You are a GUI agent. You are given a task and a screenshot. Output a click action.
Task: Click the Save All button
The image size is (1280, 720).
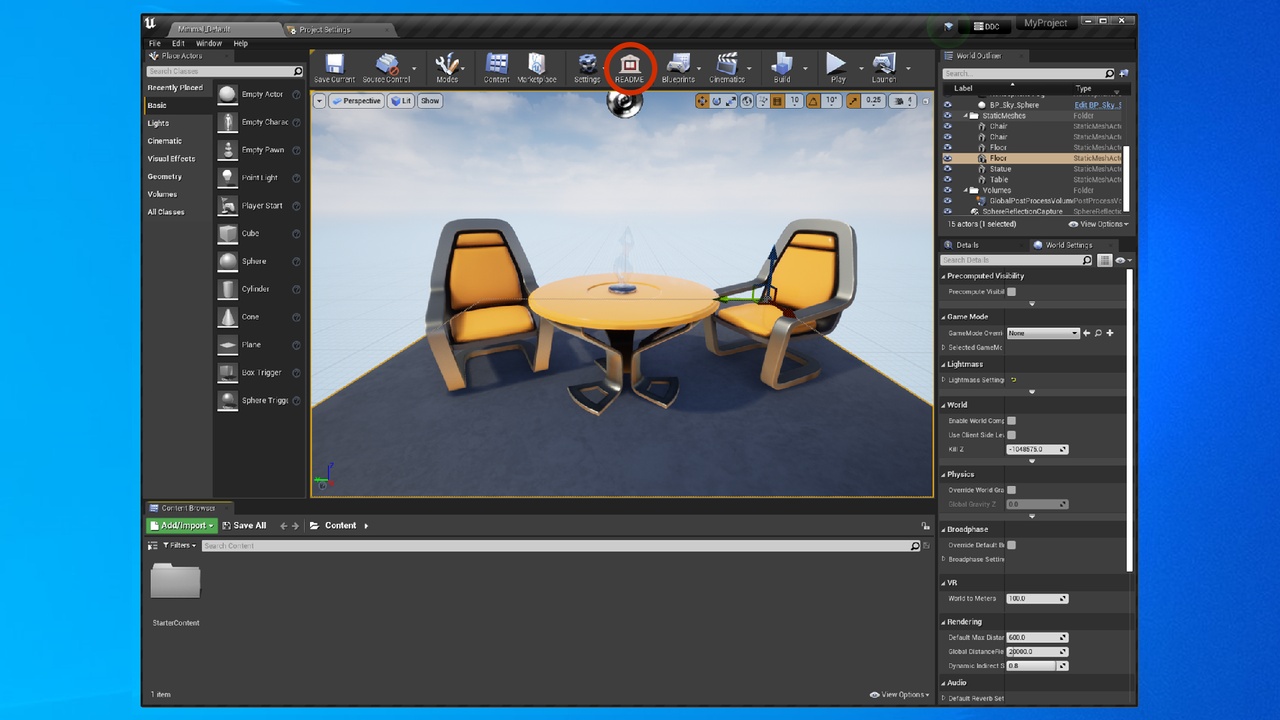click(x=244, y=525)
